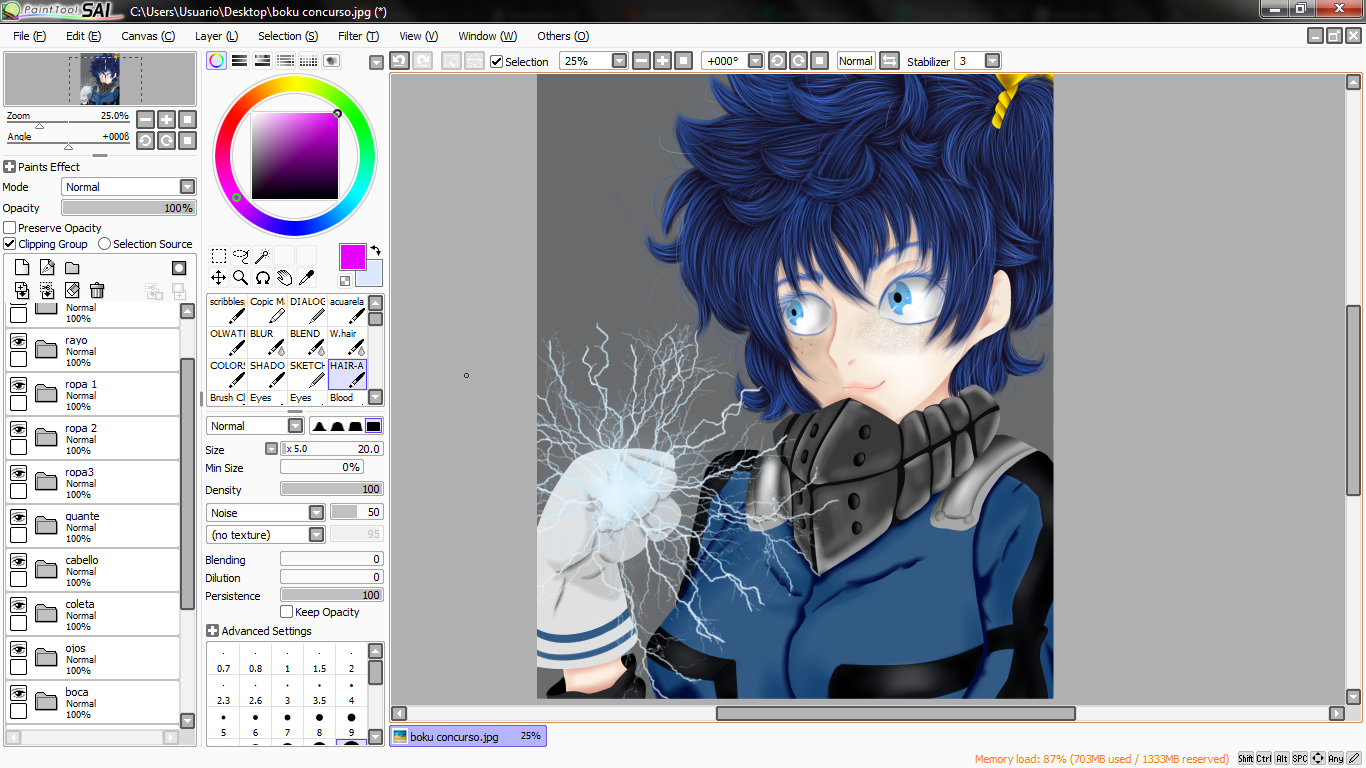Switch to the boku concurso.jpg document tab

click(468, 736)
